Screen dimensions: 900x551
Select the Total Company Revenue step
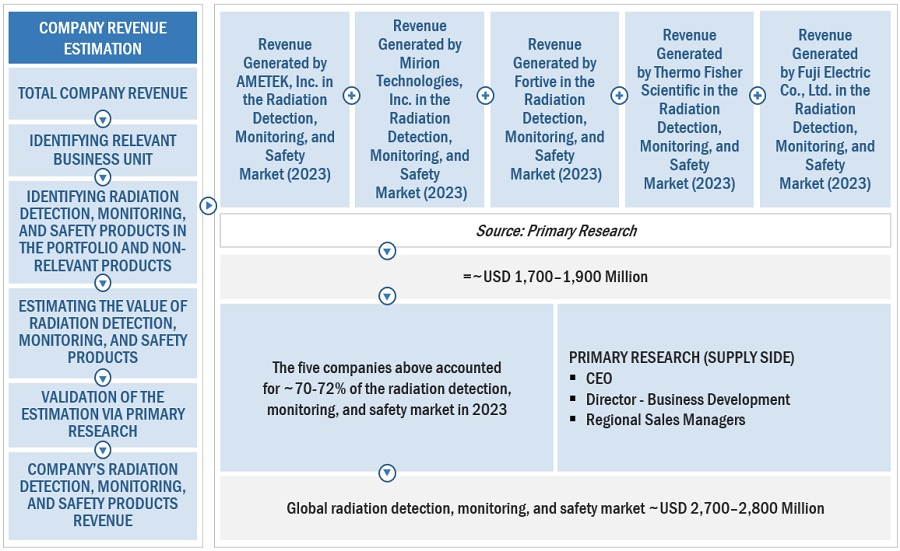[x=102, y=93]
